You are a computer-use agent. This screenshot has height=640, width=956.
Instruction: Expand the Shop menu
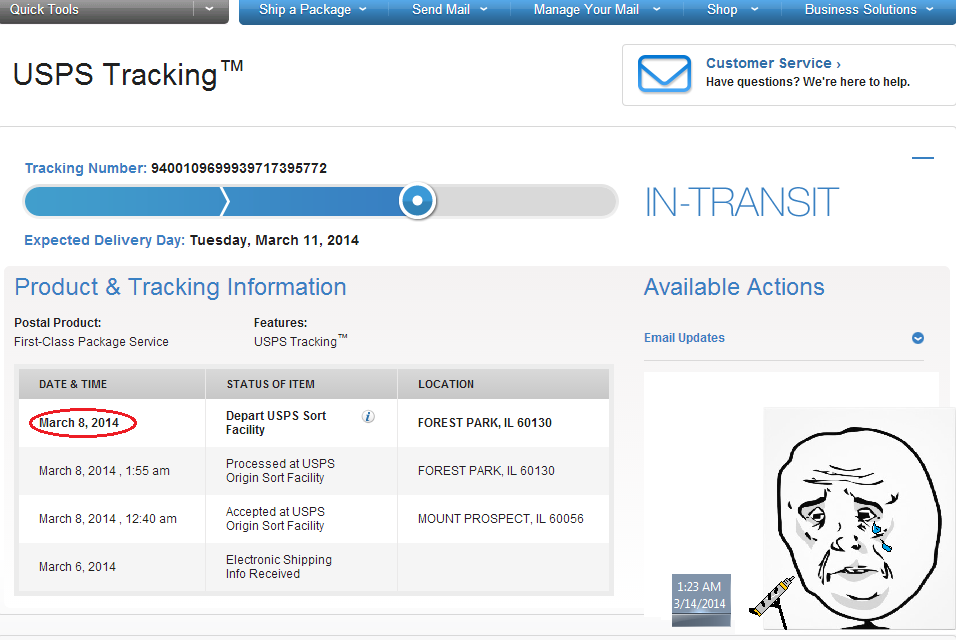[x=732, y=10]
